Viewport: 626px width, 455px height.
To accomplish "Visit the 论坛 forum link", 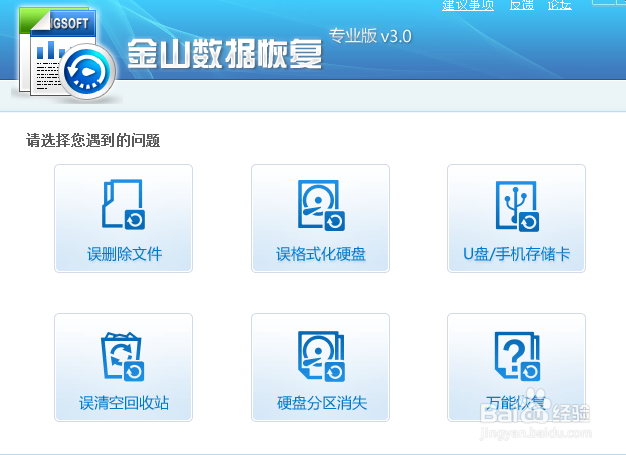I will point(559,5).
